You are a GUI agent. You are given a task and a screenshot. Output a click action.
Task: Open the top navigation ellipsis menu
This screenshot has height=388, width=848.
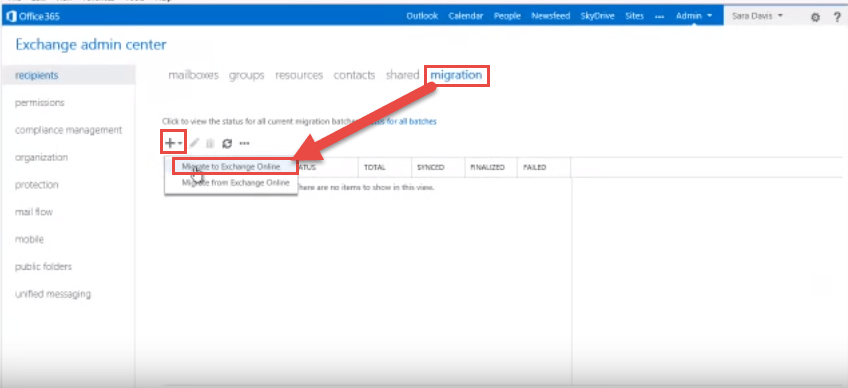click(x=659, y=16)
